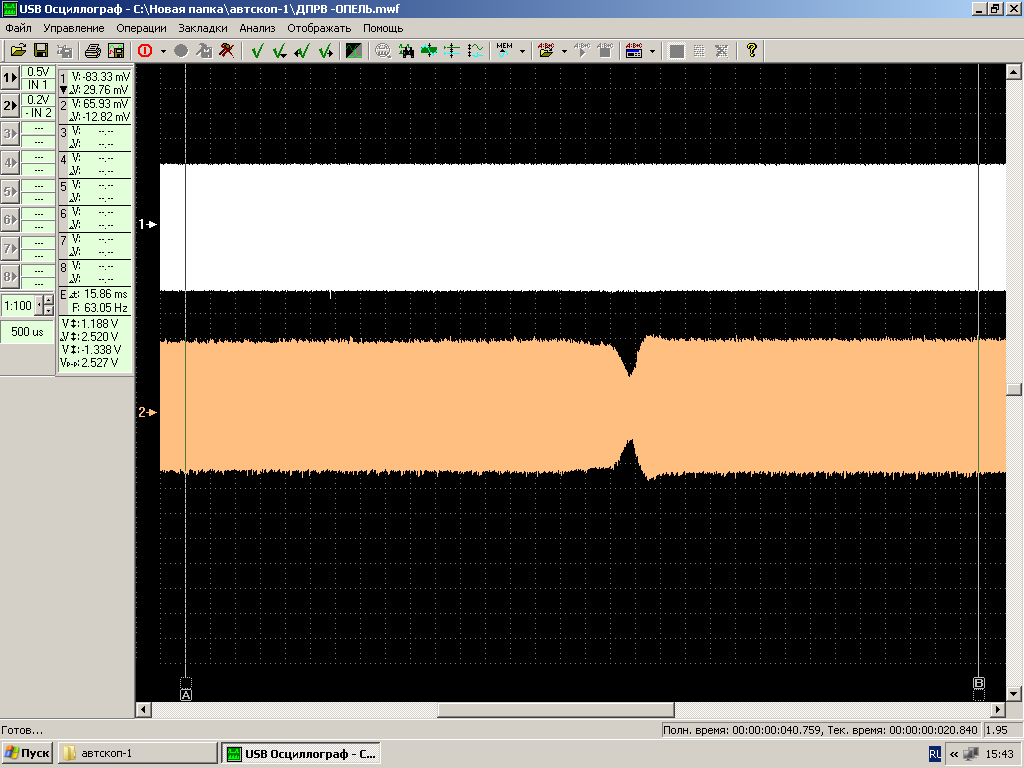The width and height of the screenshot is (1024, 768).
Task: Click the save-waveform-image icon beside the printer
Action: [x=116, y=51]
